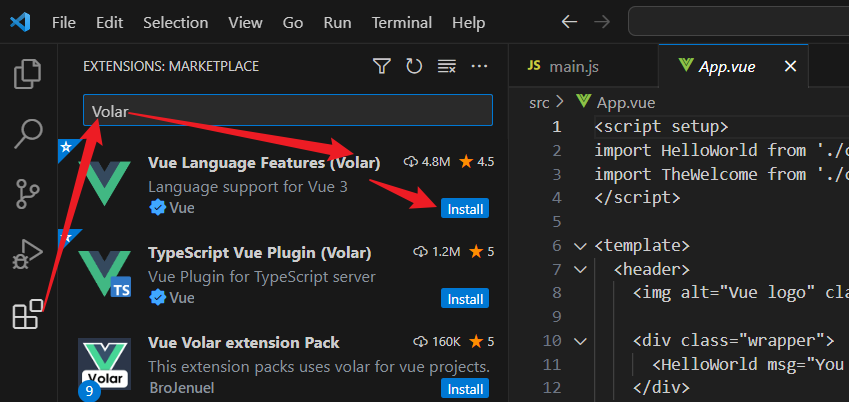Click the Volar search input field
Viewport: 849px width, 402px height.
click(x=288, y=110)
